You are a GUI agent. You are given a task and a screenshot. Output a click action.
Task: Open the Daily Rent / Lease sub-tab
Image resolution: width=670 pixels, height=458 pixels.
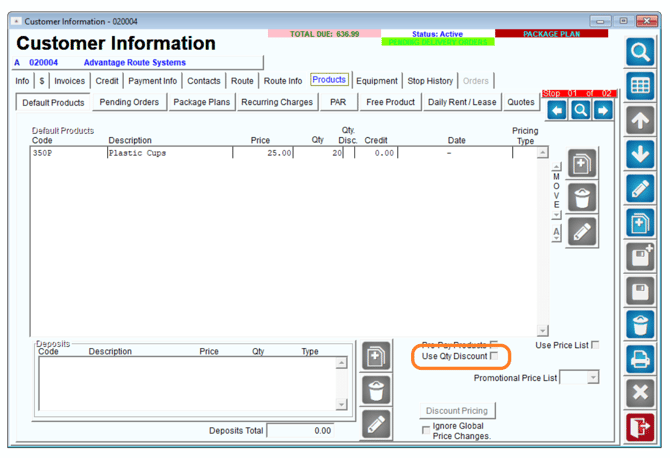(462, 102)
